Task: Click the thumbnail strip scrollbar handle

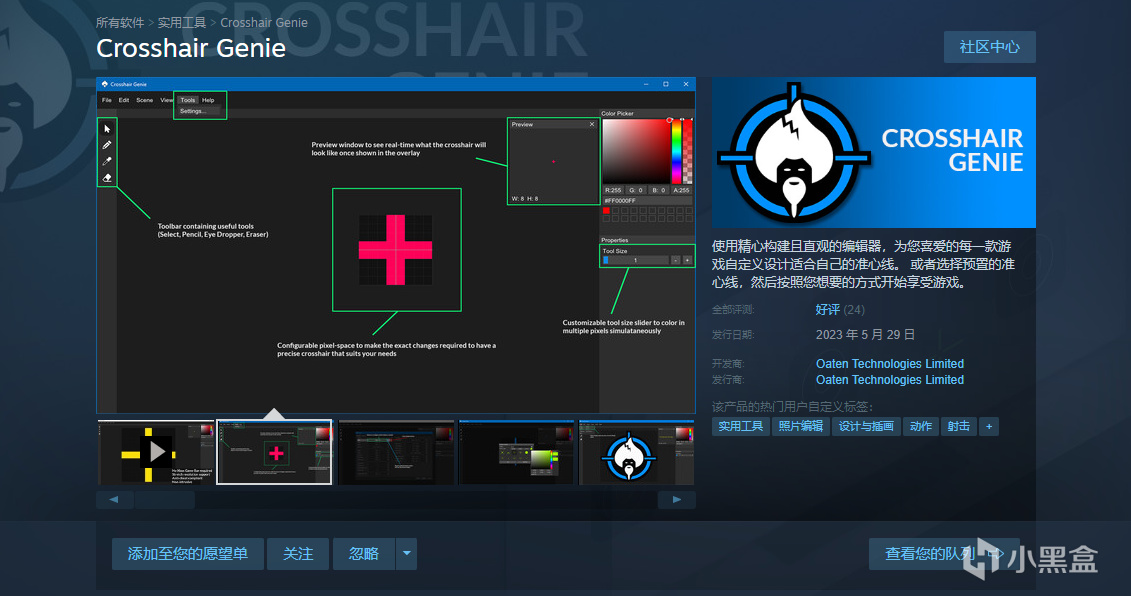Action: pyautogui.click(x=164, y=499)
